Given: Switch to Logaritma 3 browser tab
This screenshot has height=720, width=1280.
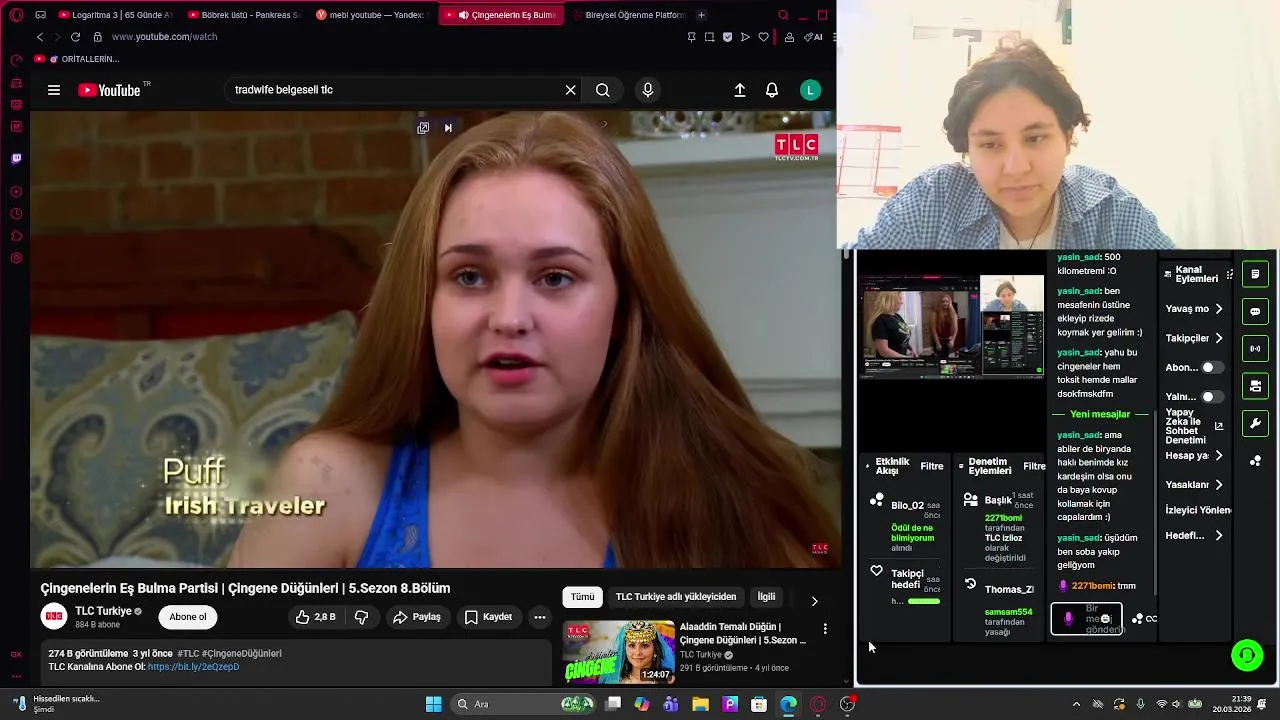Looking at the screenshot, I should click(x=115, y=15).
